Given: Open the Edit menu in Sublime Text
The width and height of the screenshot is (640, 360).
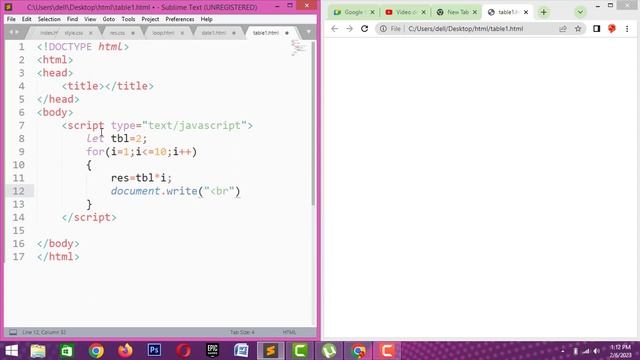Looking at the screenshot, I should point(27,19).
